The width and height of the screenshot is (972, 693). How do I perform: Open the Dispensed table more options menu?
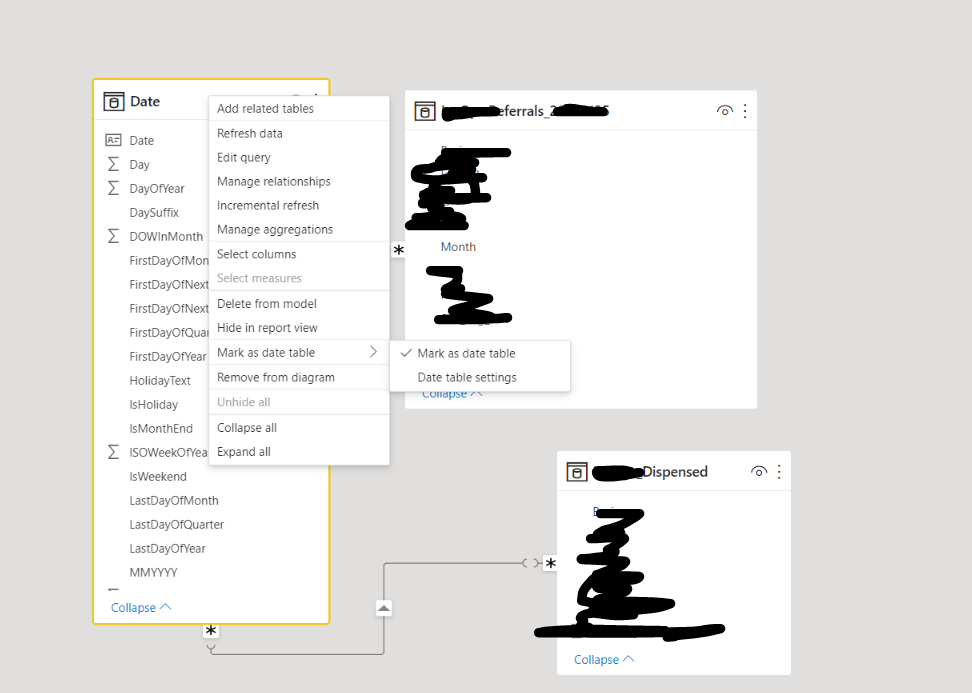pos(779,472)
